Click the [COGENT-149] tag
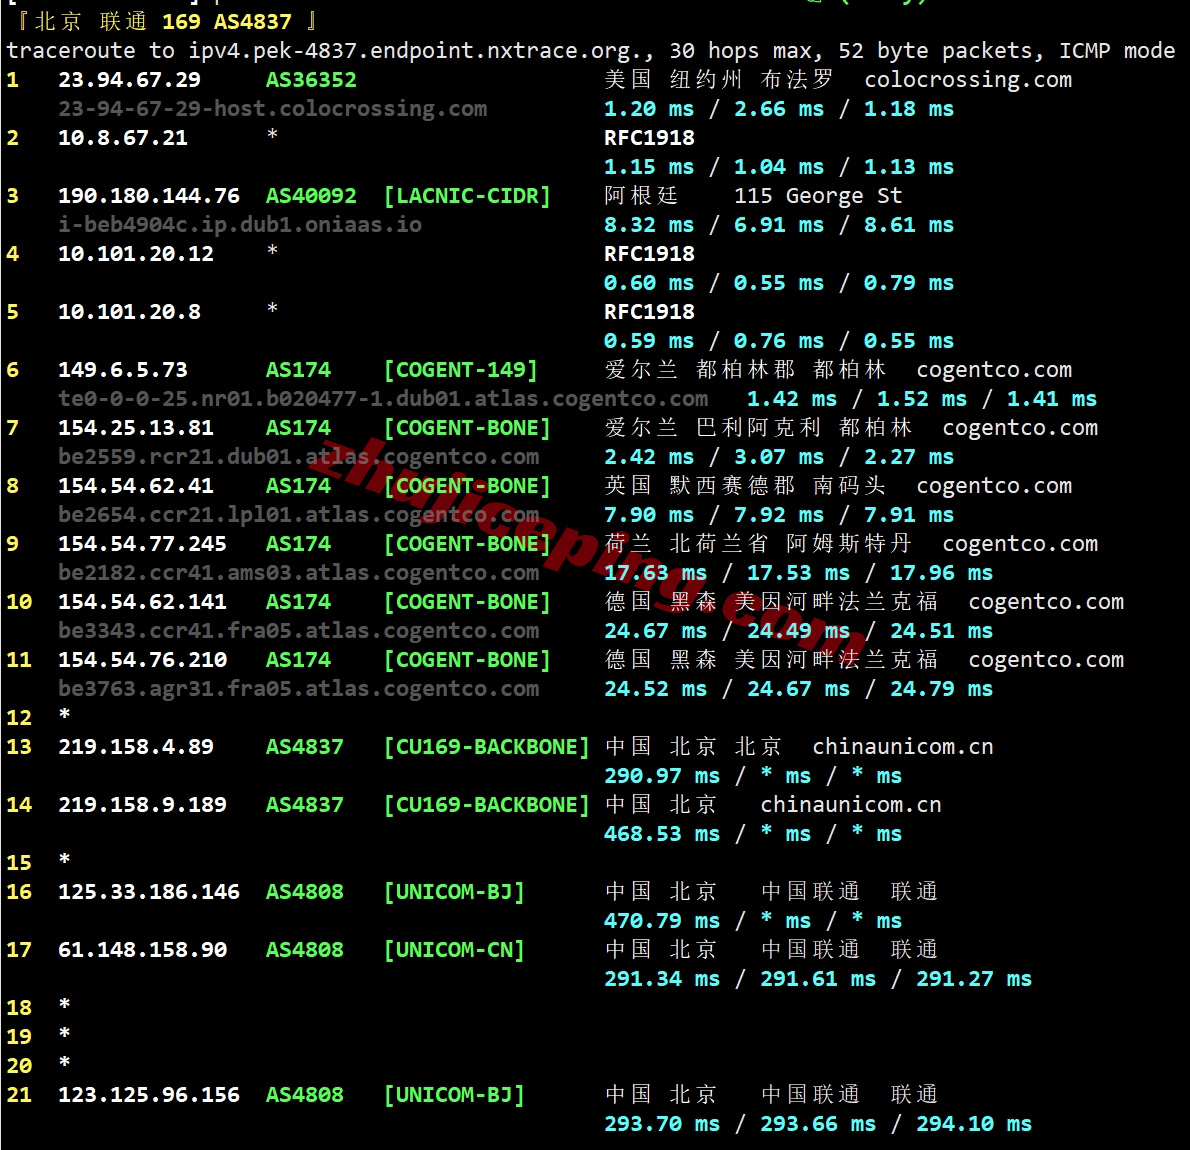This screenshot has width=1190, height=1150. pos(461,370)
